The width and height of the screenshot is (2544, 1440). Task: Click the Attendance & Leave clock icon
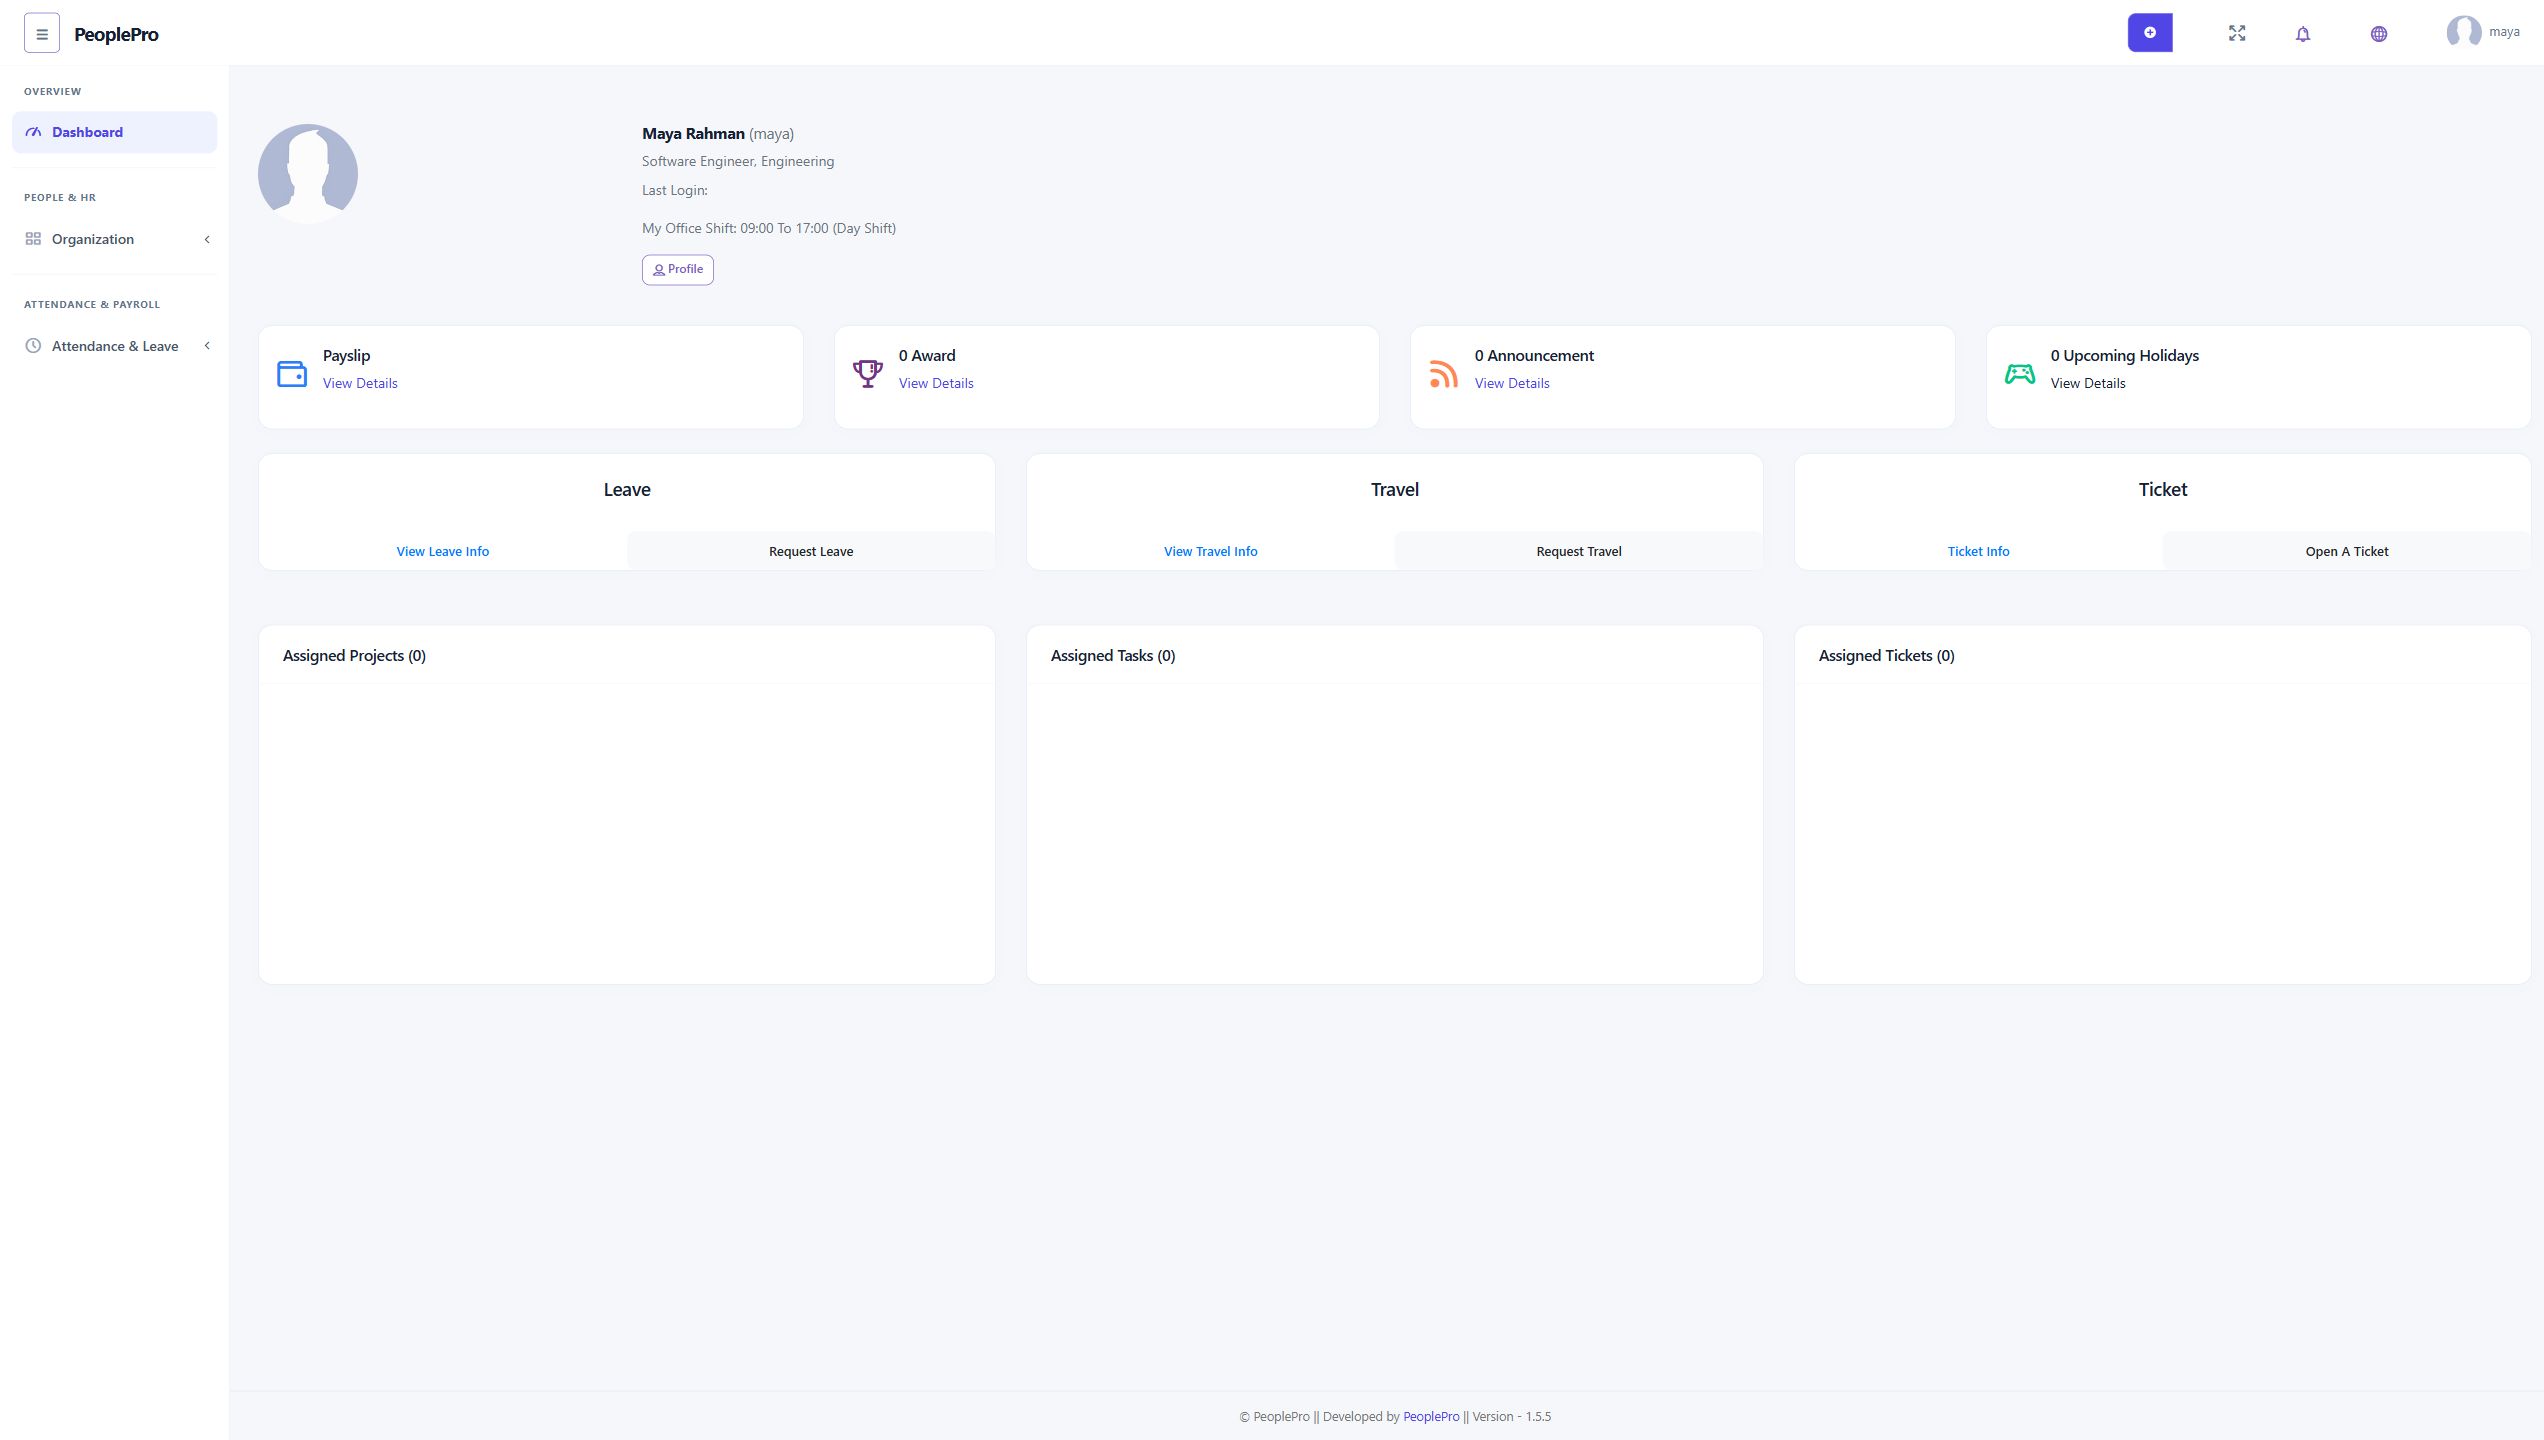tap(33, 346)
